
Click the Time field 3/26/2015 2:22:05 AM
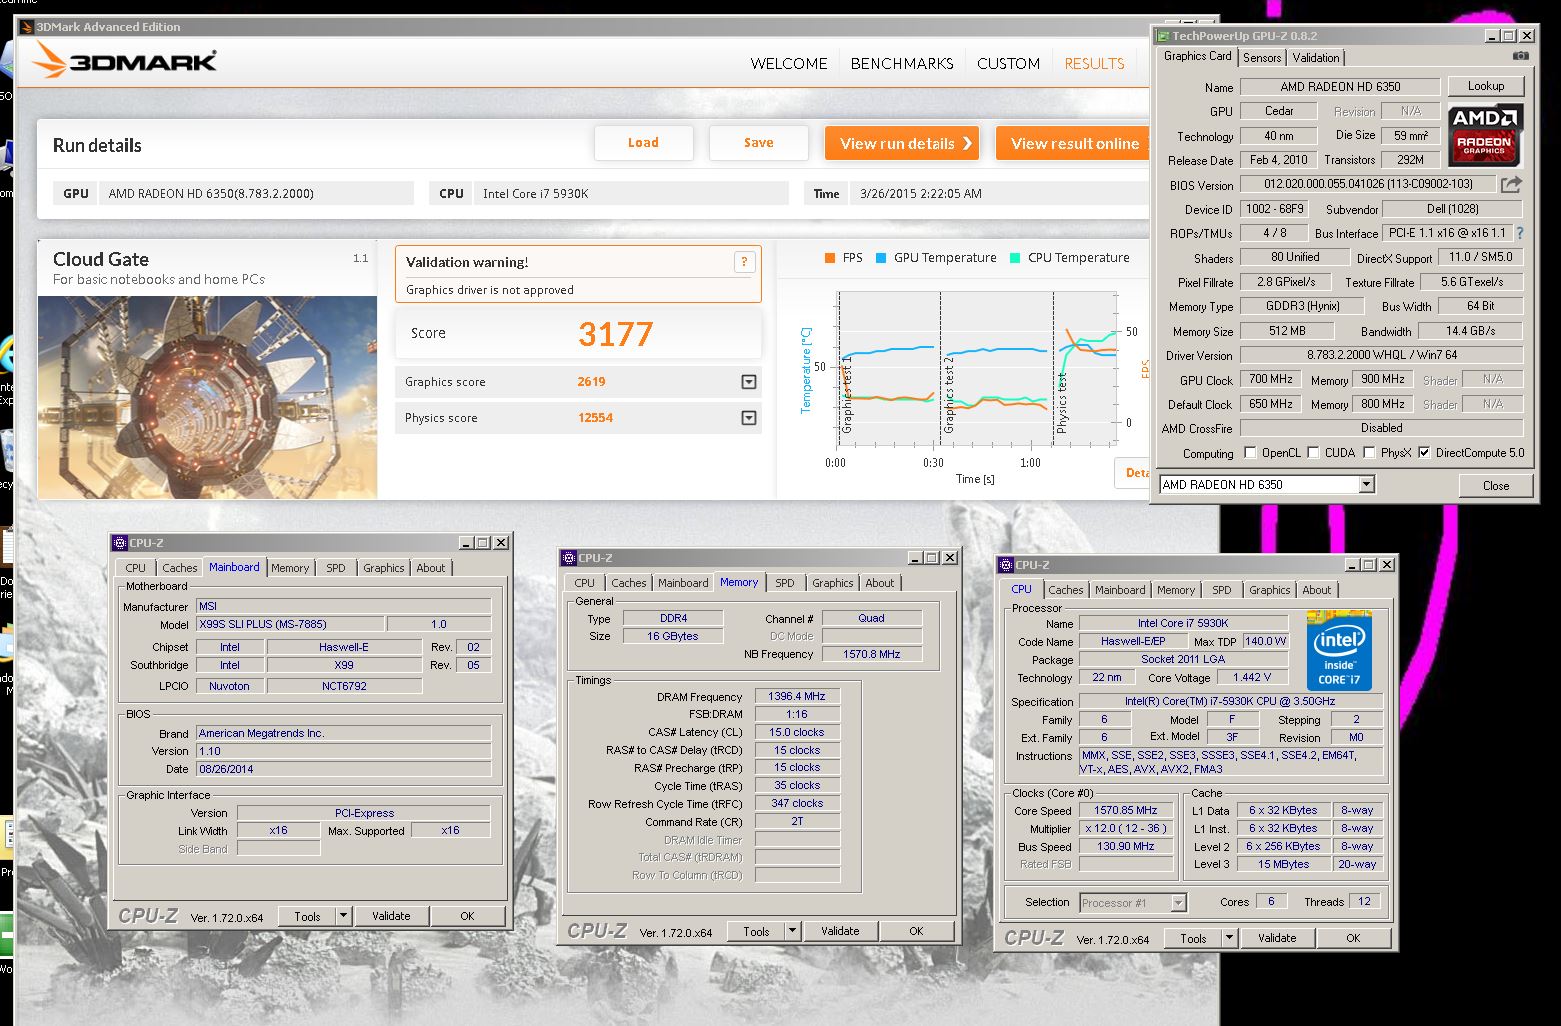click(998, 194)
